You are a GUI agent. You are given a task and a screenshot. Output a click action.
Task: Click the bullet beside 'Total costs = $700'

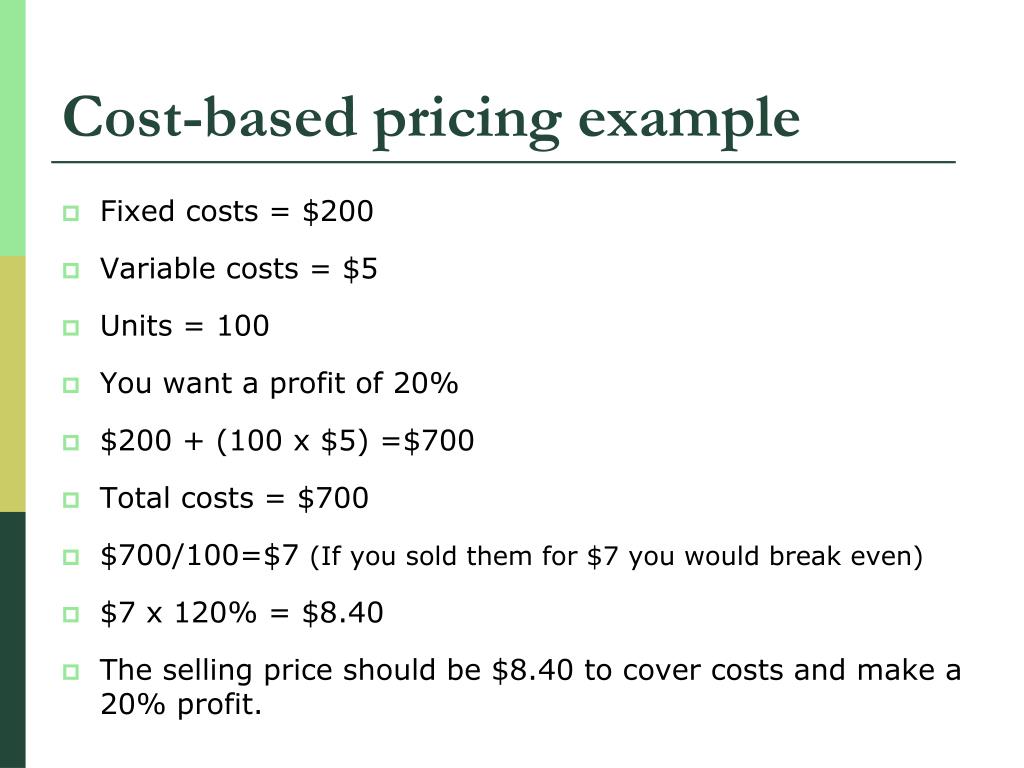pos(71,500)
